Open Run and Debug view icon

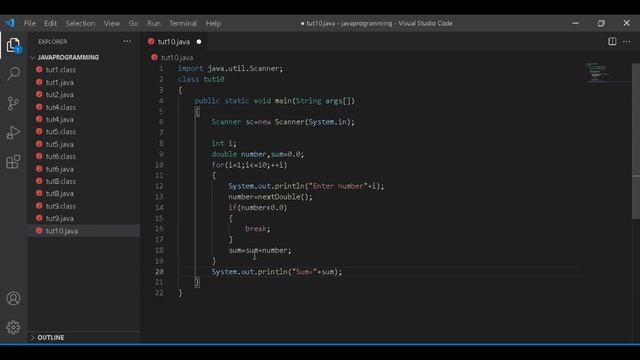(x=13, y=132)
